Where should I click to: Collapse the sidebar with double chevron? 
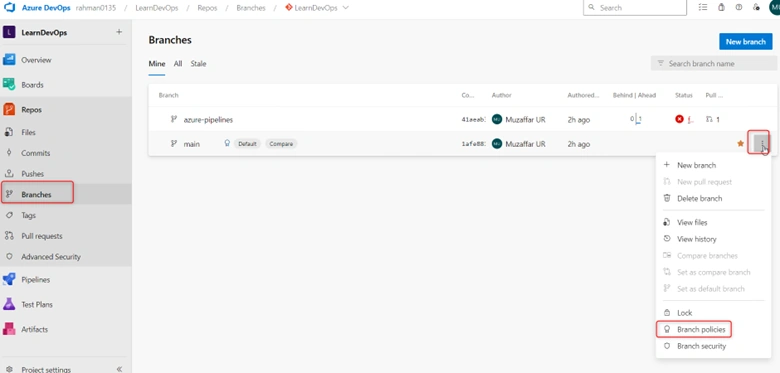(119, 370)
